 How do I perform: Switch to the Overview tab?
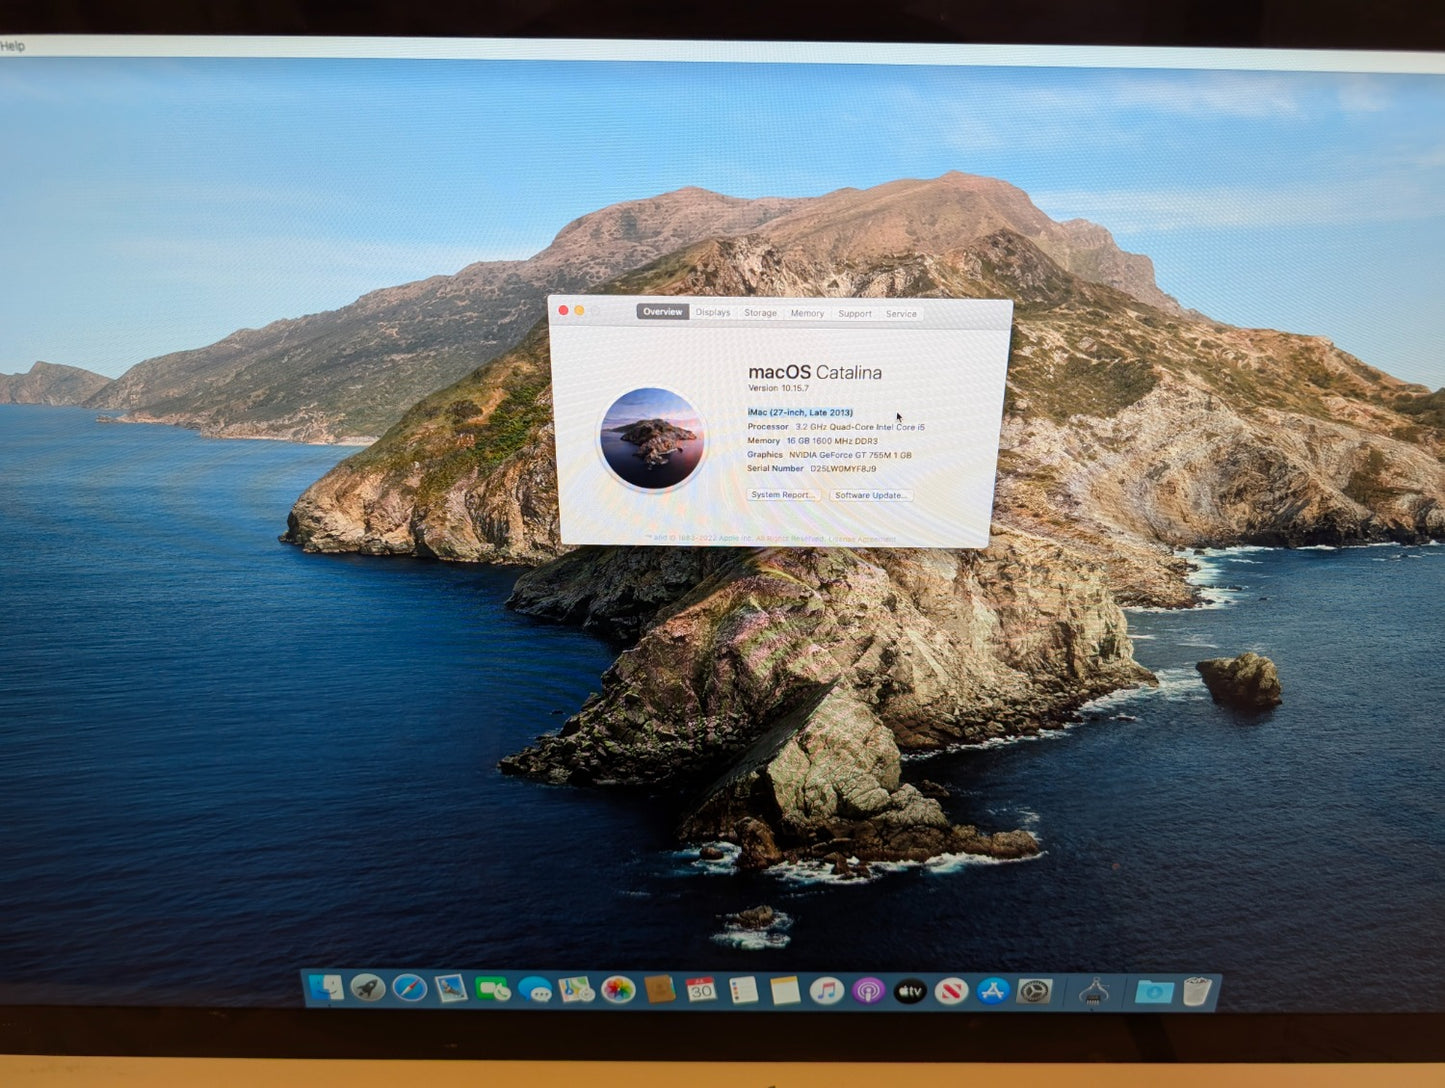pyautogui.click(x=662, y=312)
